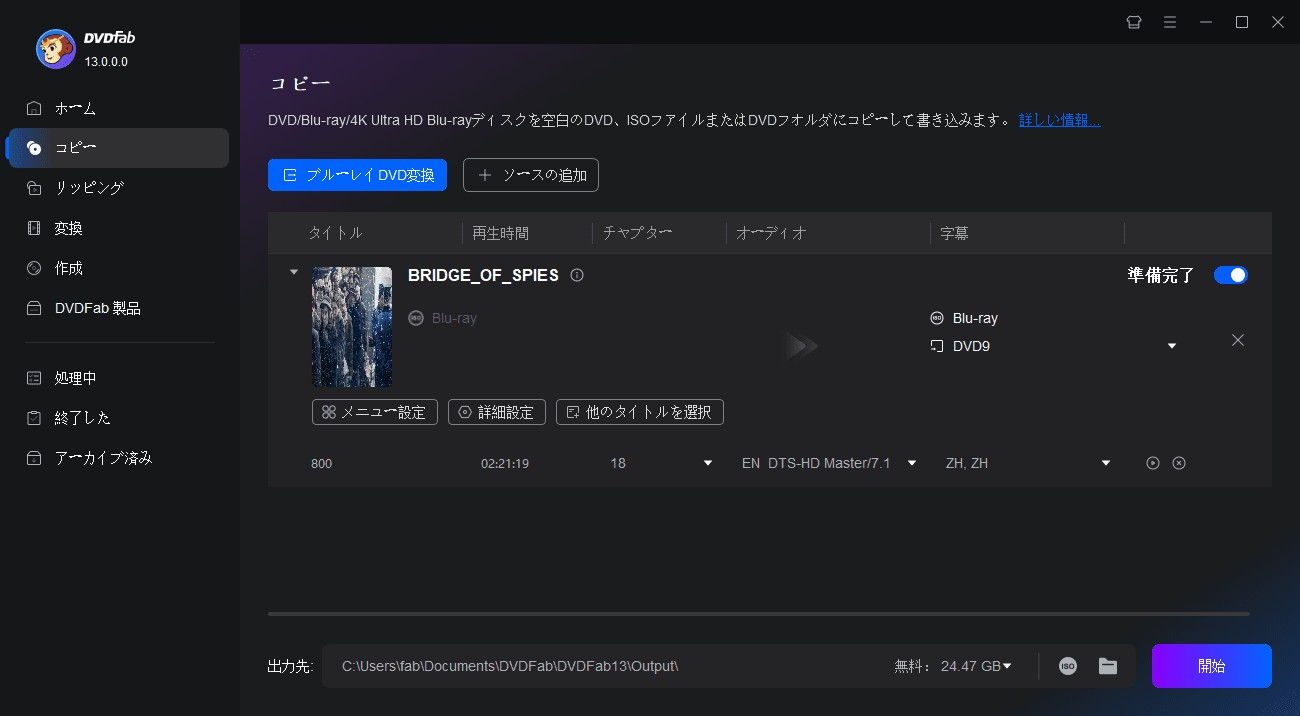
Task: Go to ホーム in the sidebar
Action: [118, 108]
